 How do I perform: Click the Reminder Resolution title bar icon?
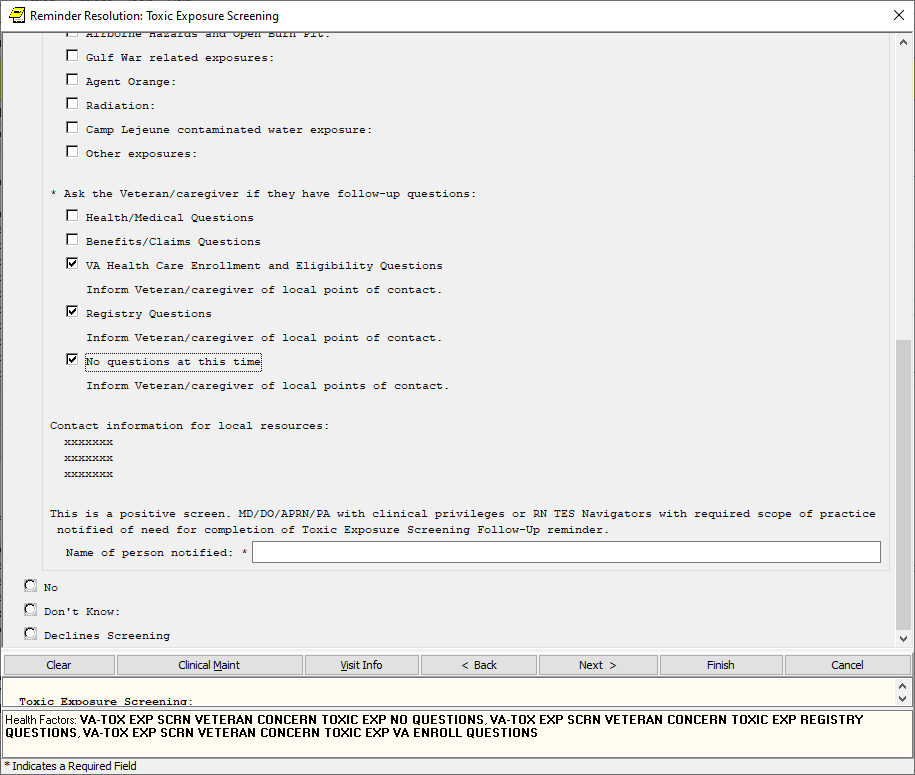tap(16, 15)
